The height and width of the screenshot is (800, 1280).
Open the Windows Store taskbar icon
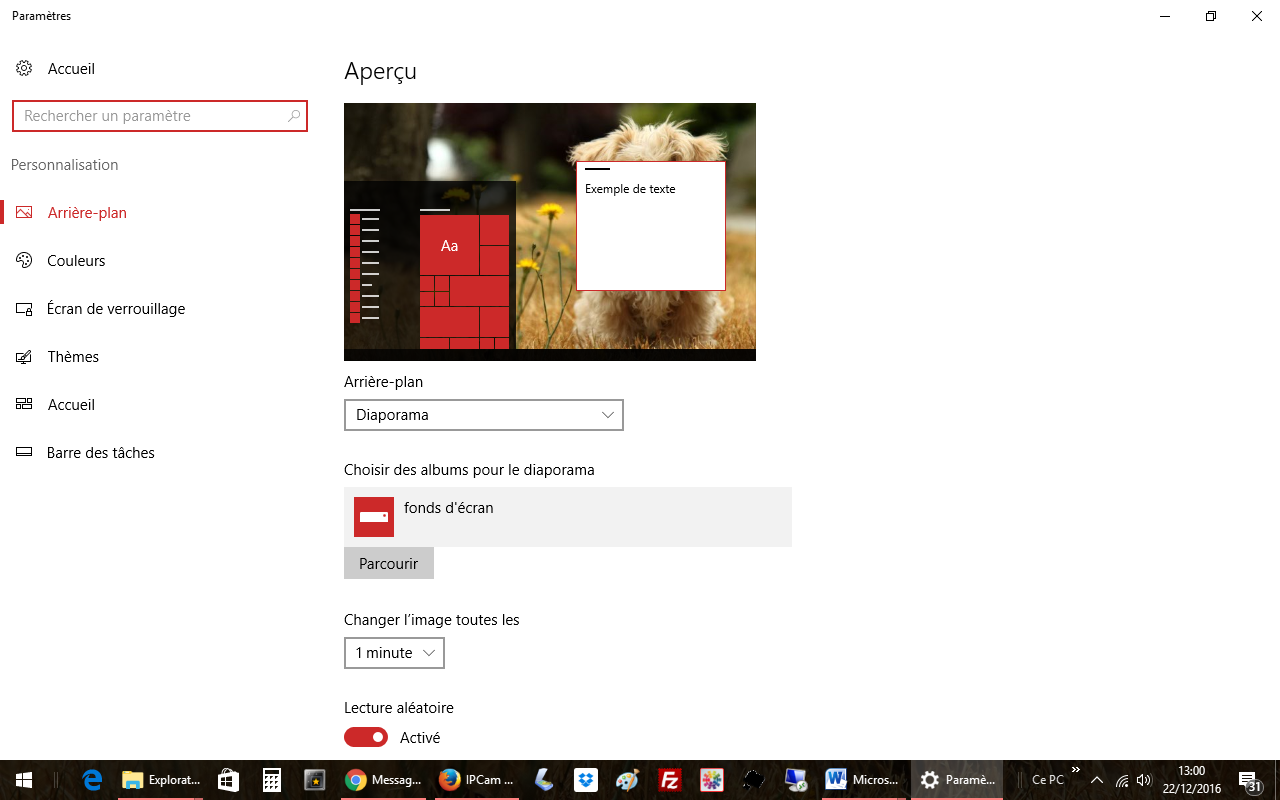(x=229, y=780)
